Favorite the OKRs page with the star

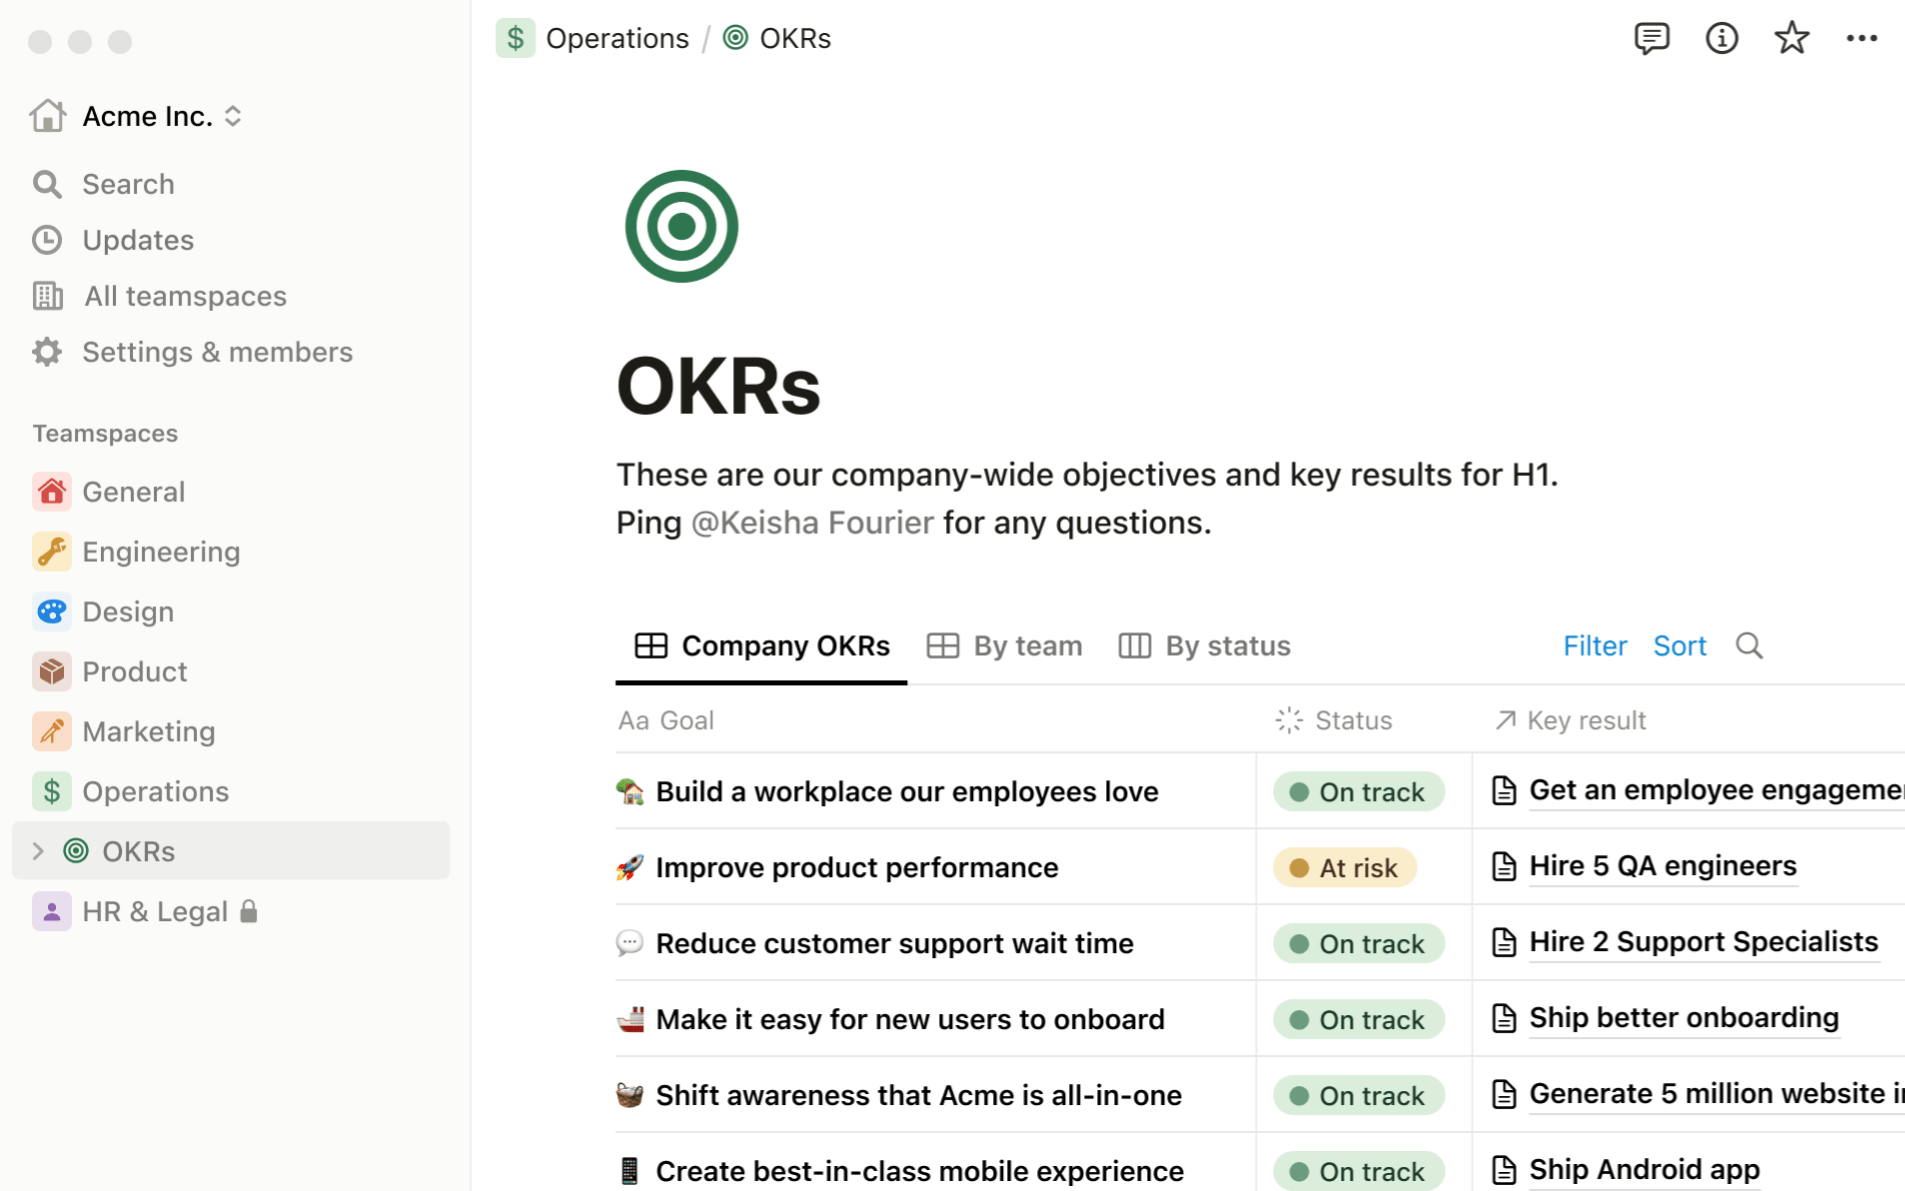tap(1791, 38)
